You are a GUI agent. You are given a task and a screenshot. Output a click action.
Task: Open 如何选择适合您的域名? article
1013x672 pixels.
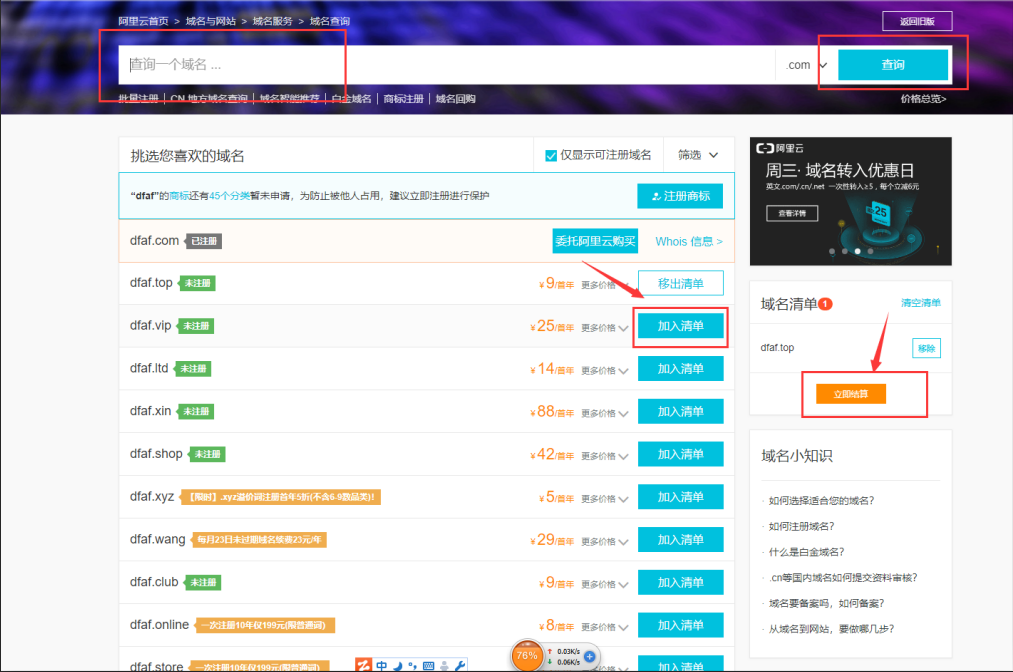point(821,500)
